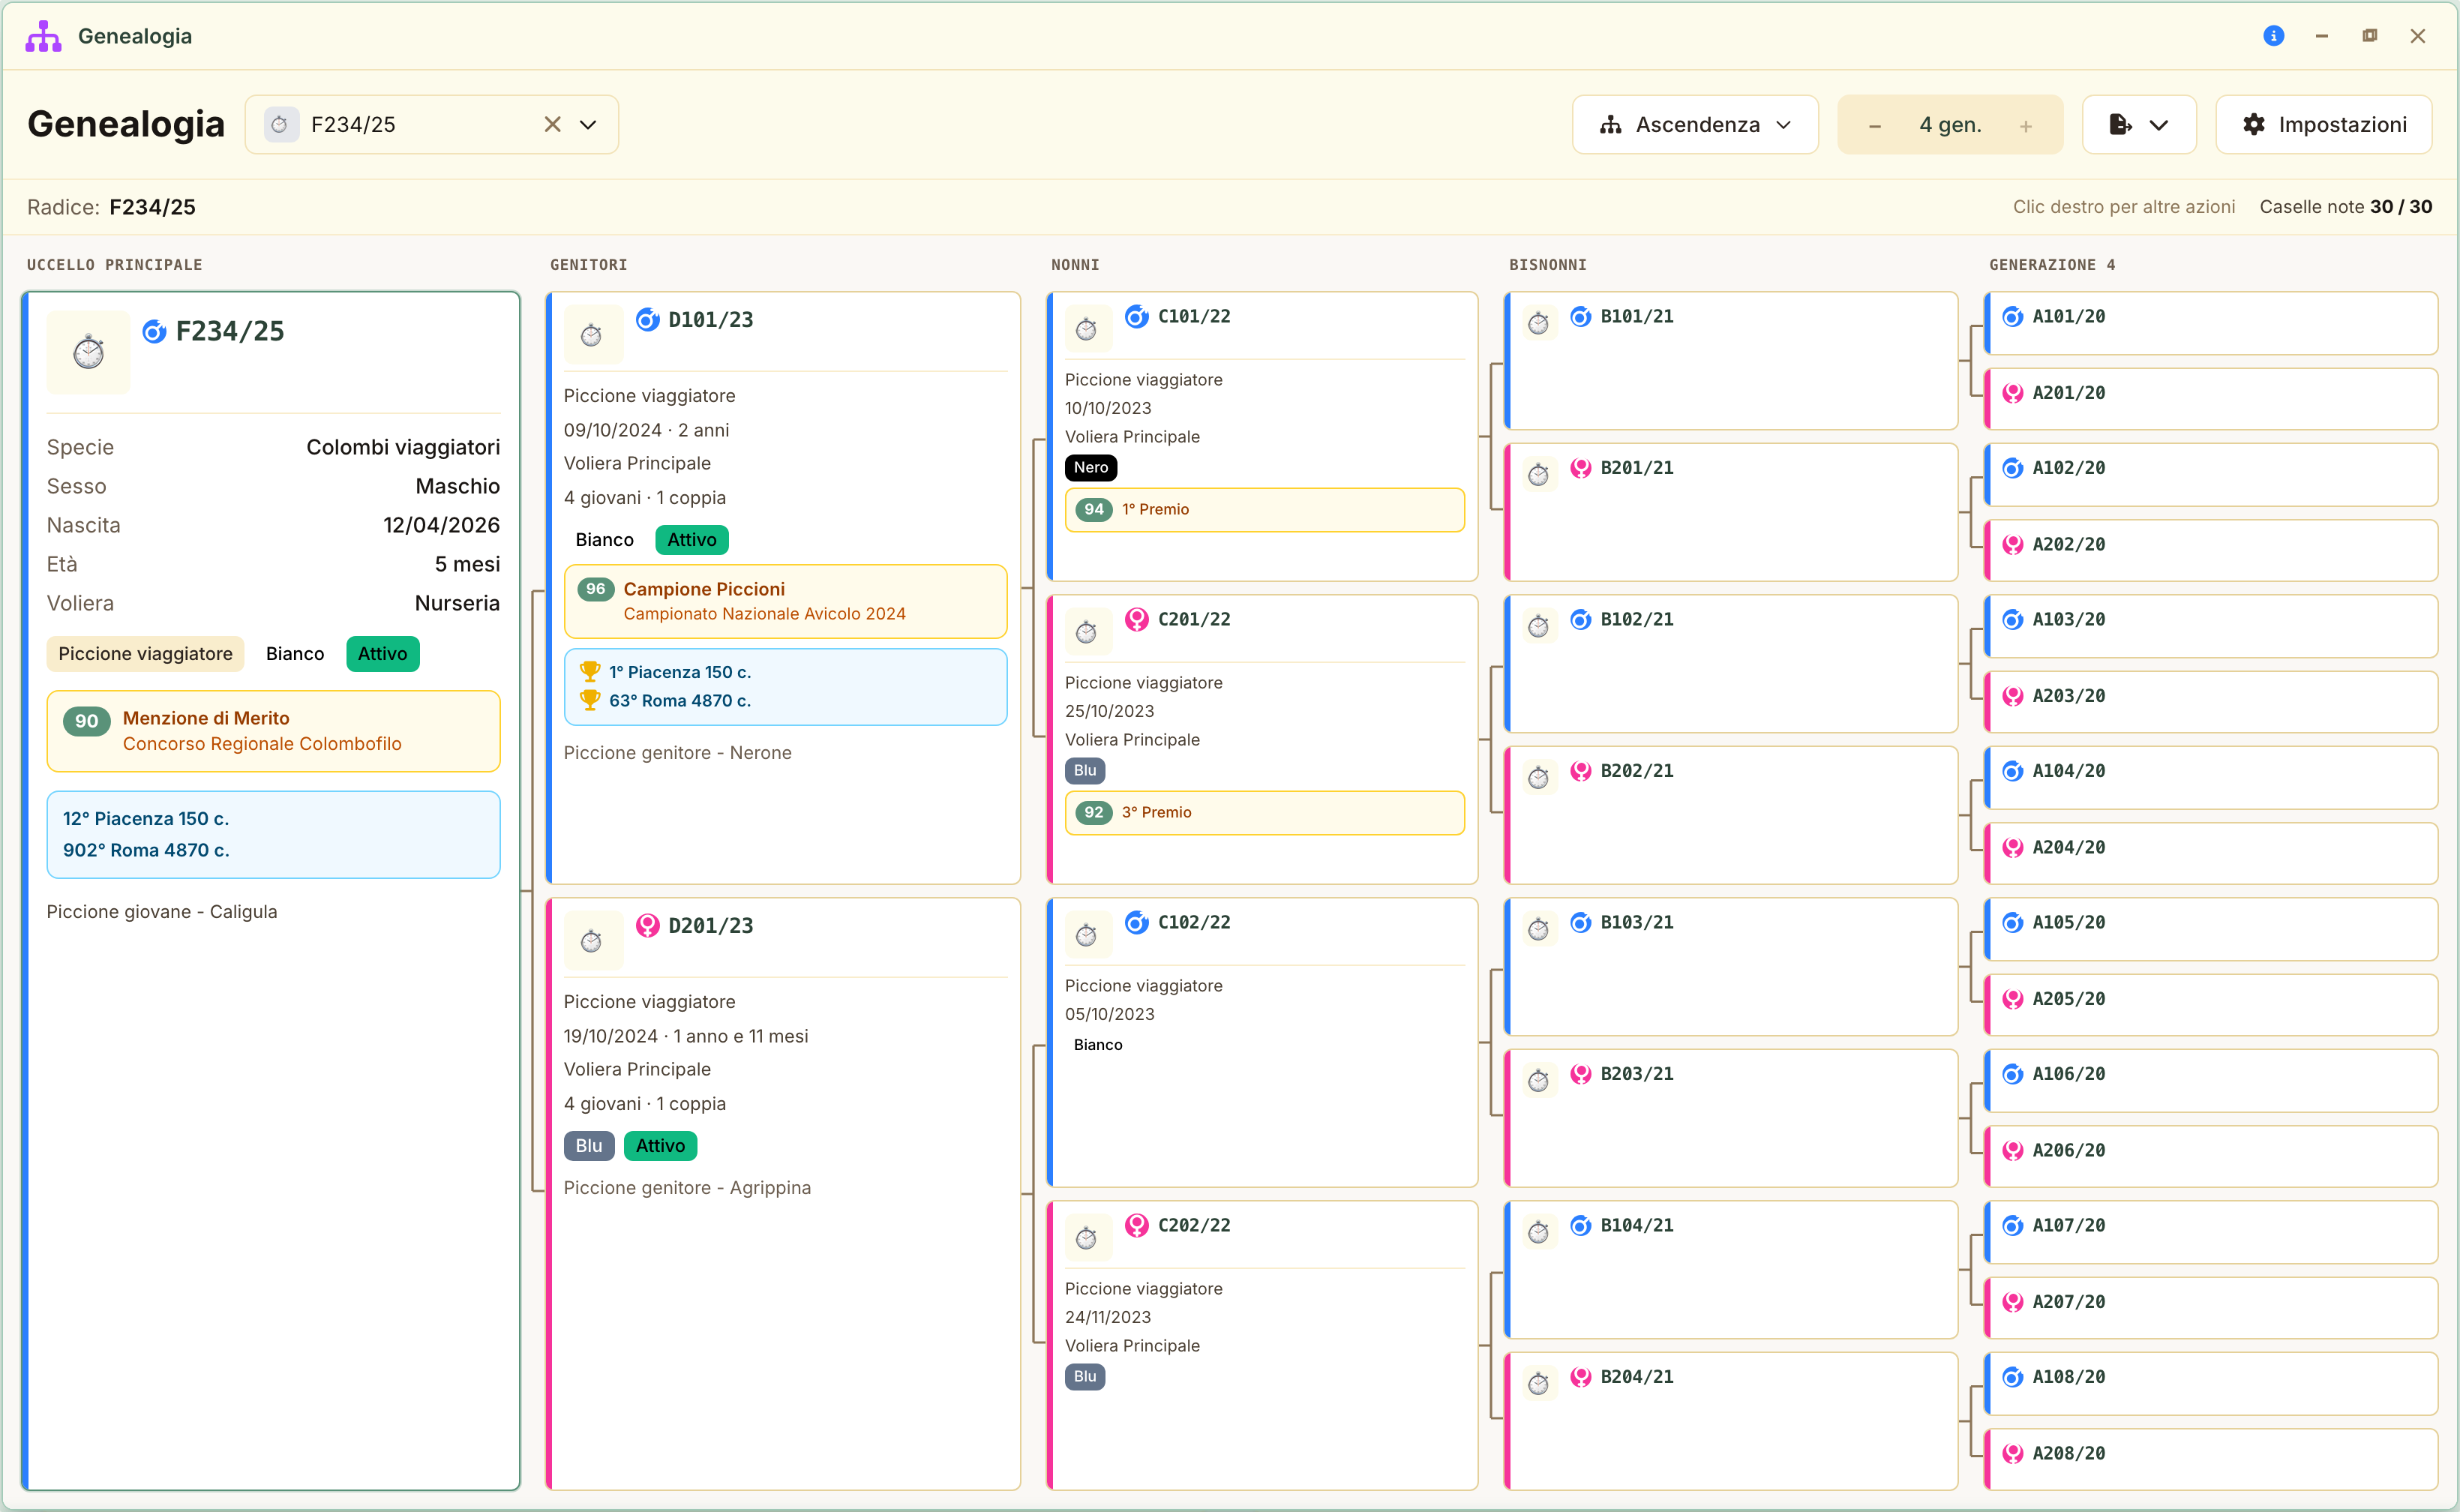This screenshot has height=1512, width=2460.
Task: Click the male sex icon beside F234/25
Action: pyautogui.click(x=154, y=332)
